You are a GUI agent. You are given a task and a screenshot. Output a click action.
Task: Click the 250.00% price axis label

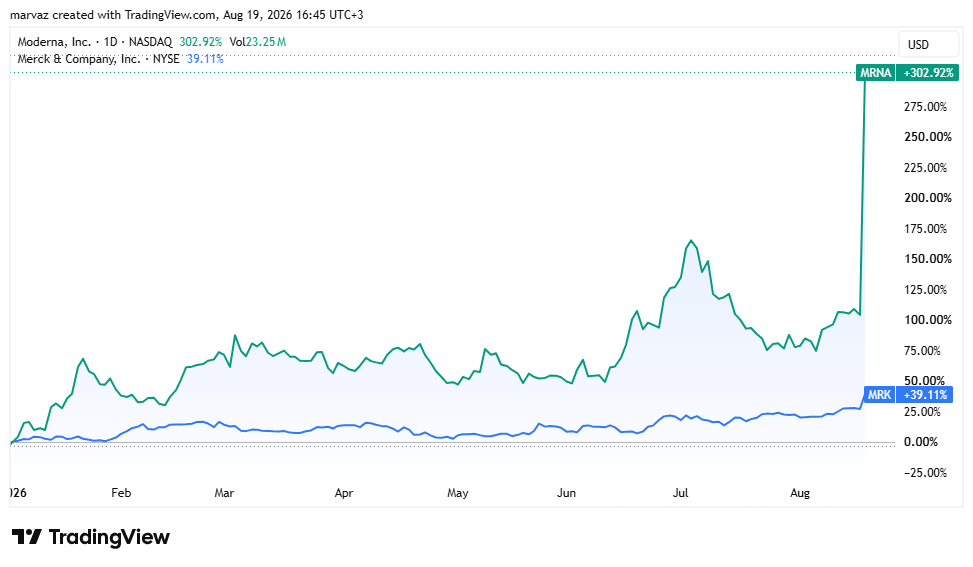(928, 136)
